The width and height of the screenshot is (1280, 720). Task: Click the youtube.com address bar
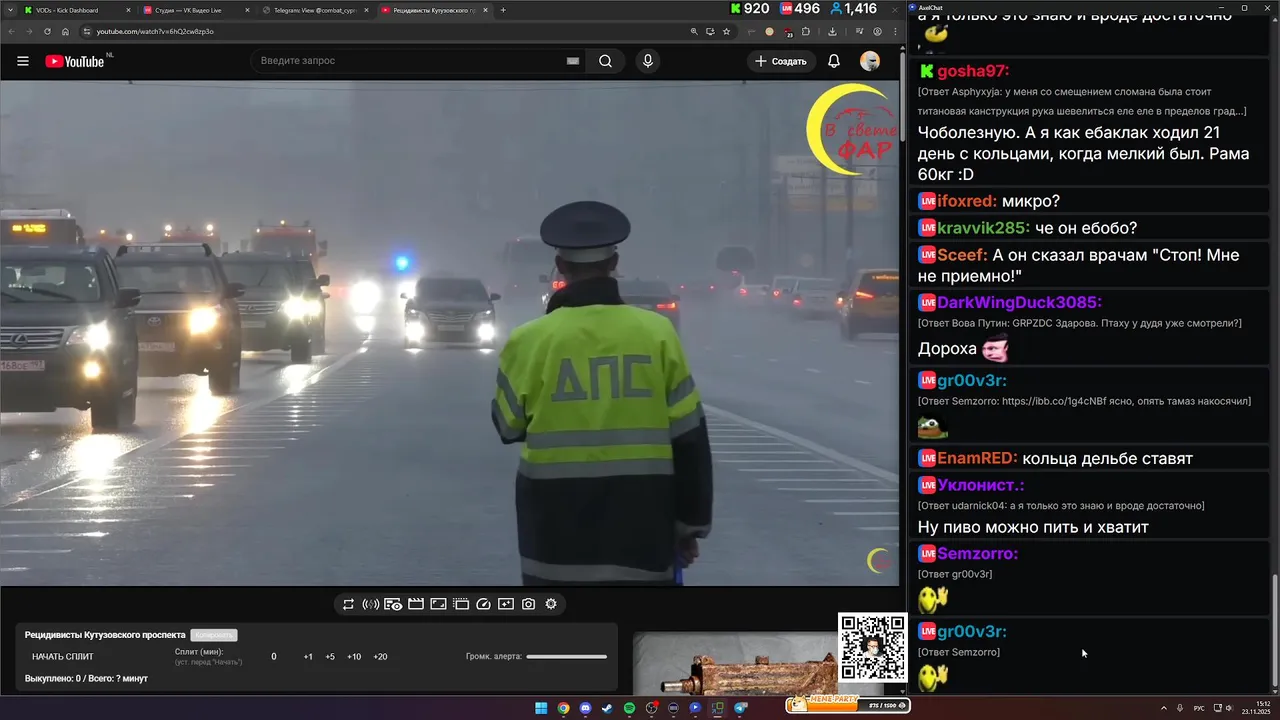[380, 31]
